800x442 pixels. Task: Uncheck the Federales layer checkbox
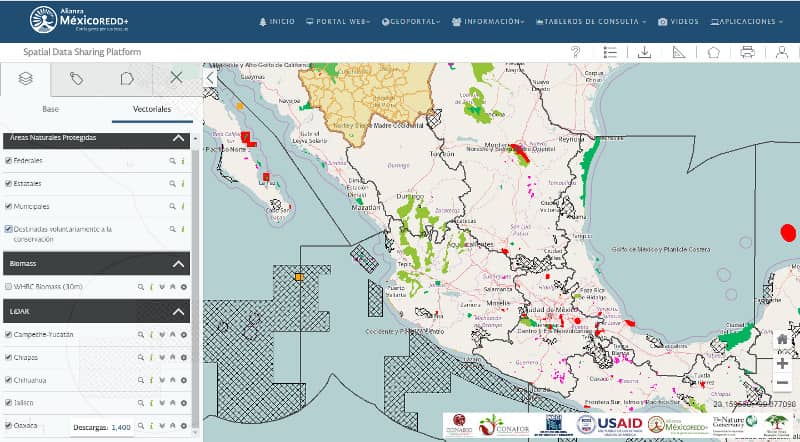[9, 160]
